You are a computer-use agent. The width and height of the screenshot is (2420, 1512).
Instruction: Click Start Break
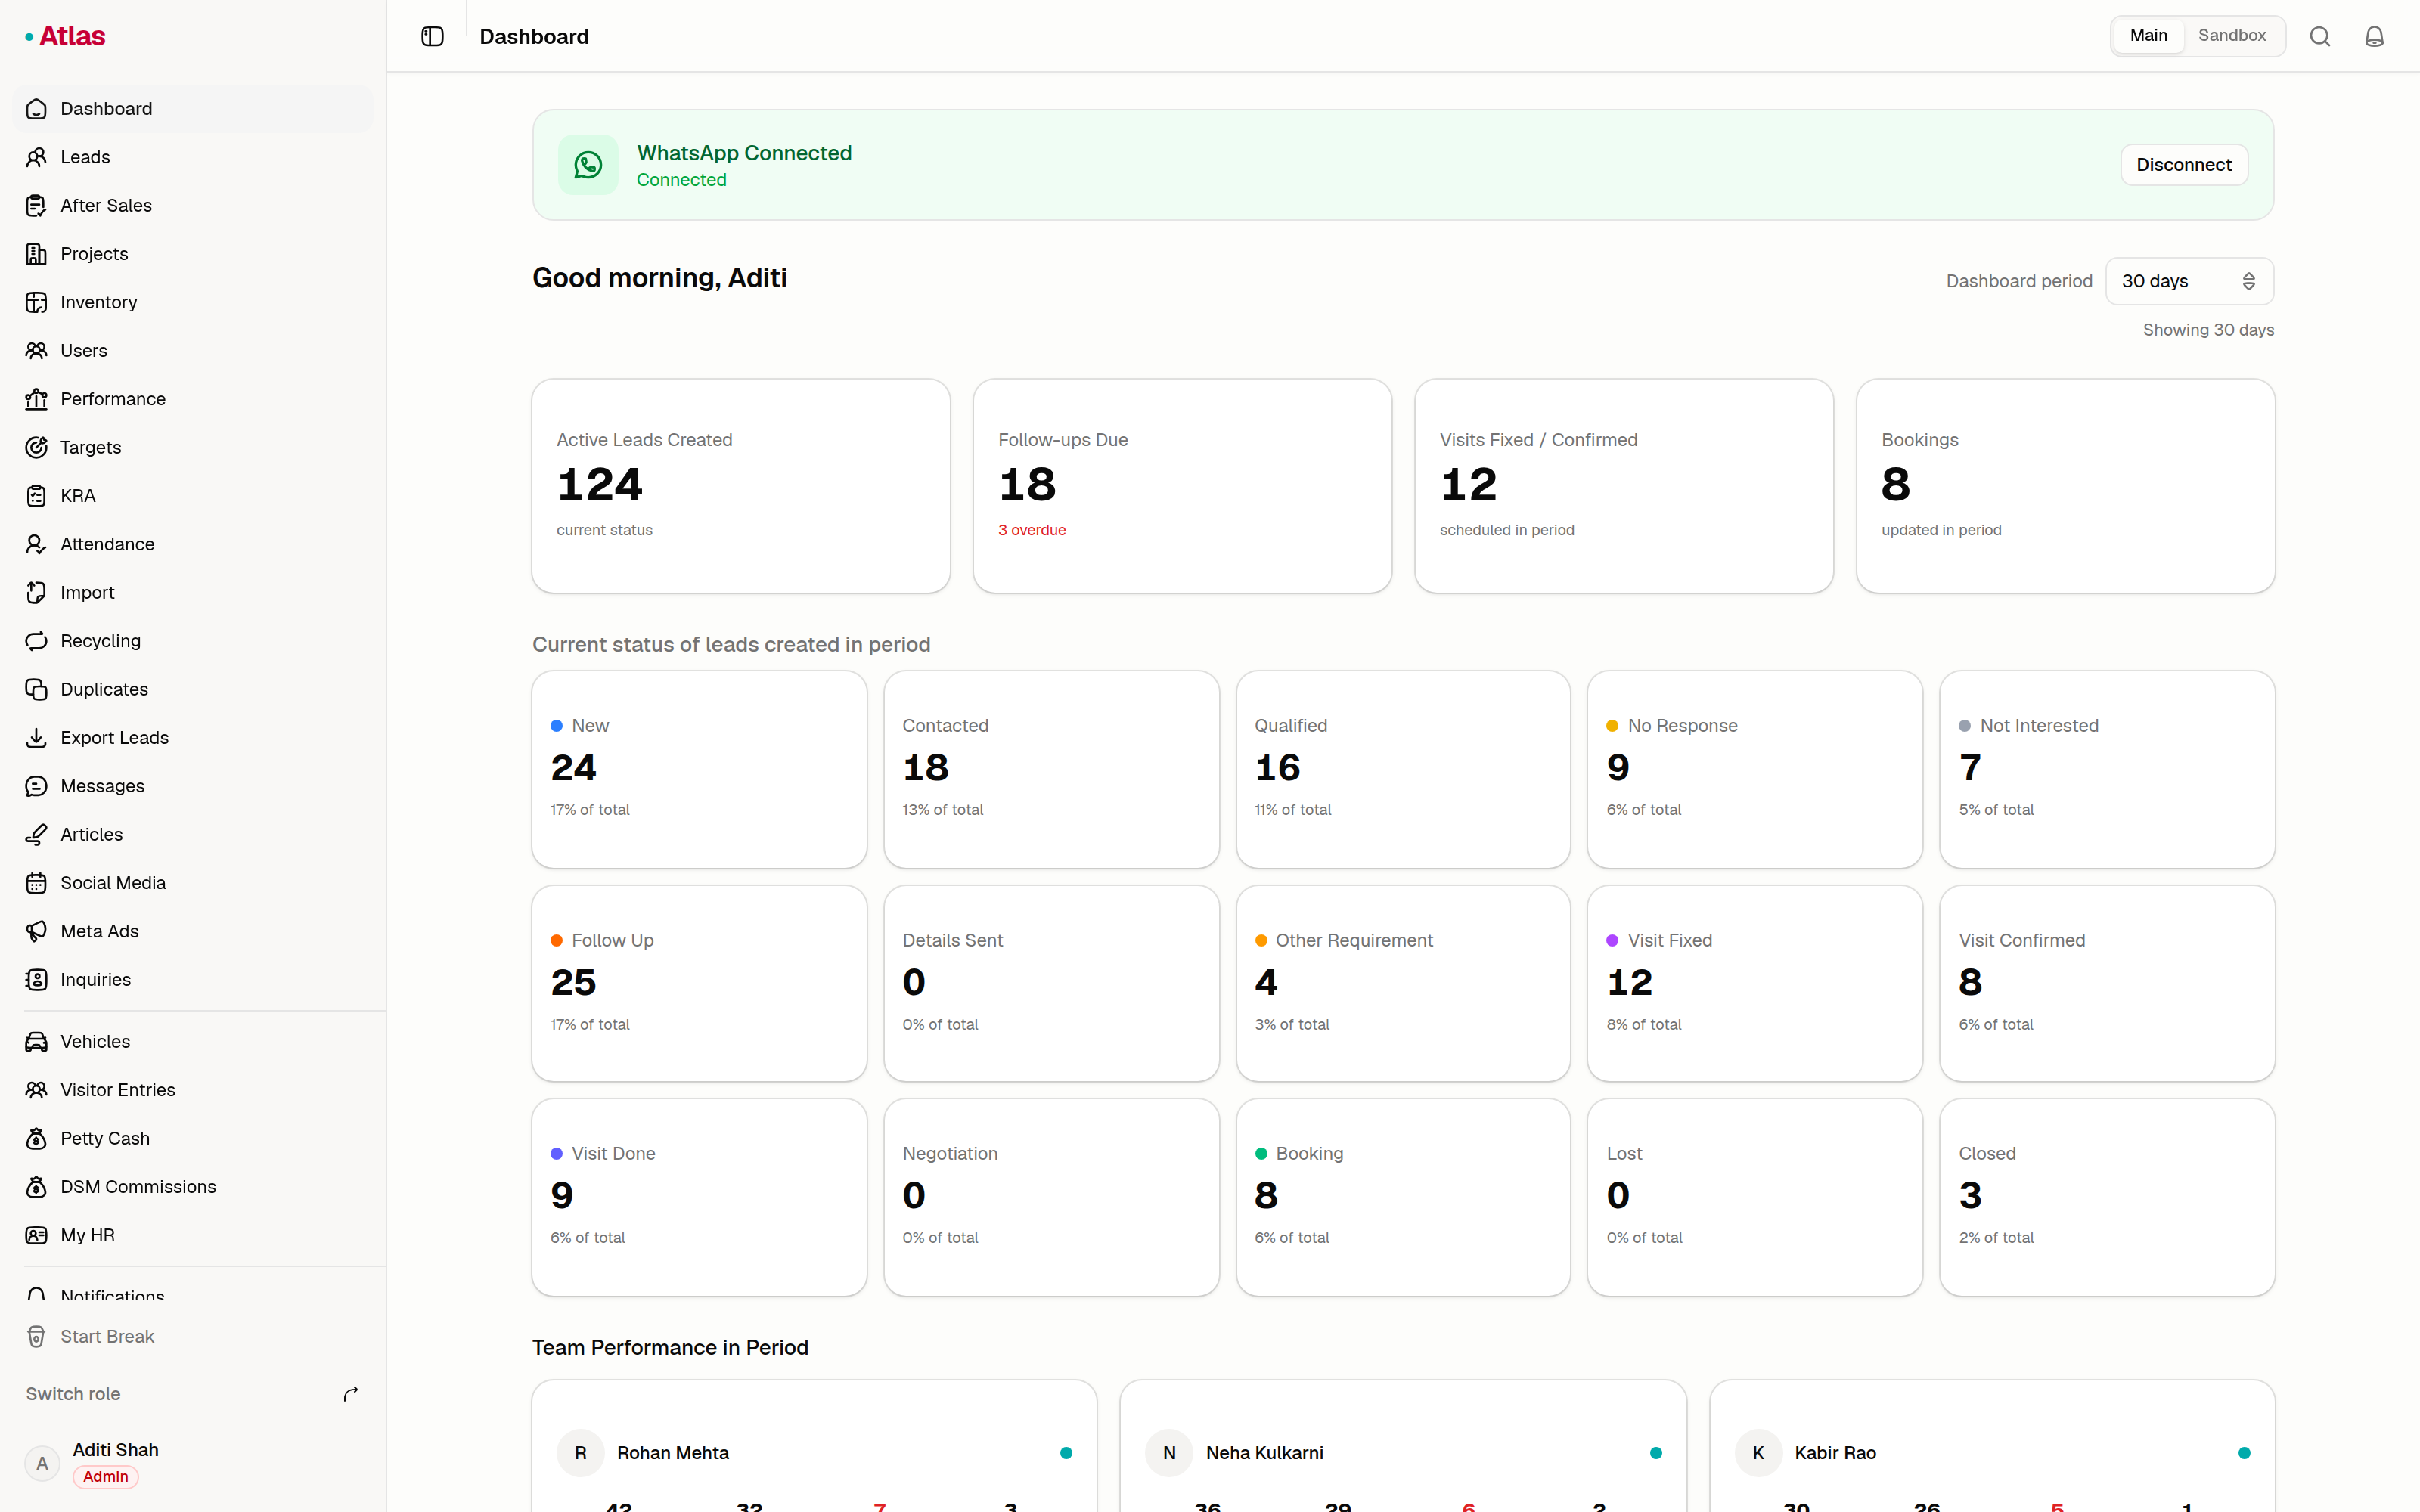pos(193,1337)
